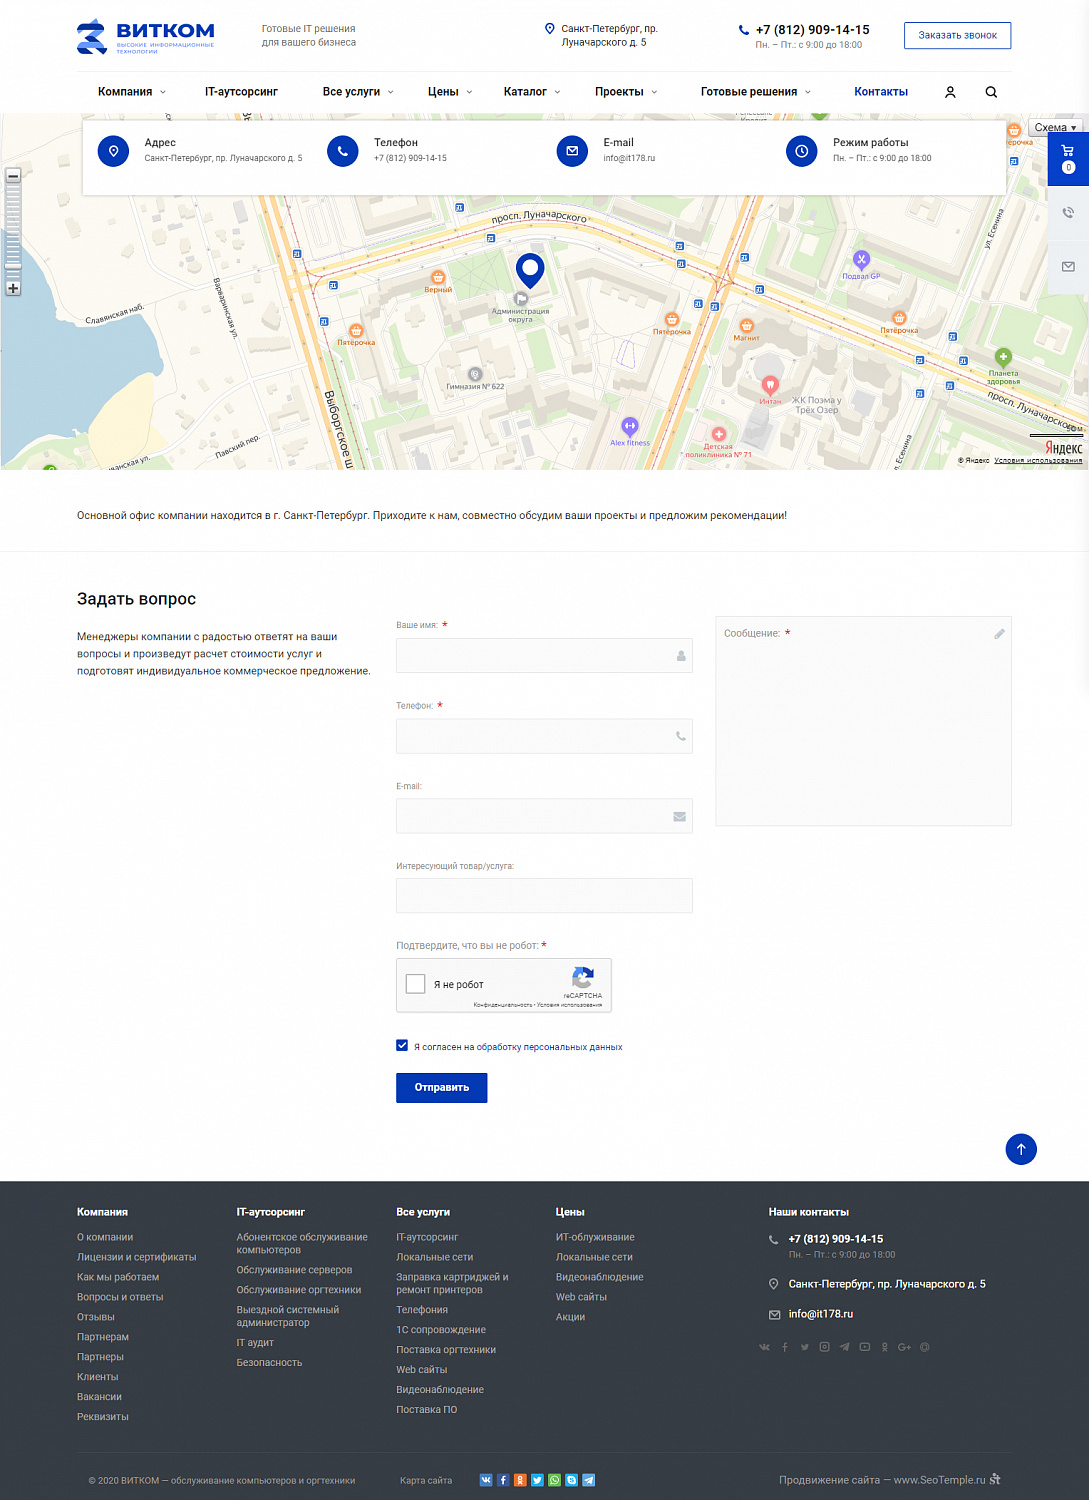Open ИТ-обслуживание under footer Цены
The height and width of the screenshot is (1500, 1089).
[x=595, y=1237]
